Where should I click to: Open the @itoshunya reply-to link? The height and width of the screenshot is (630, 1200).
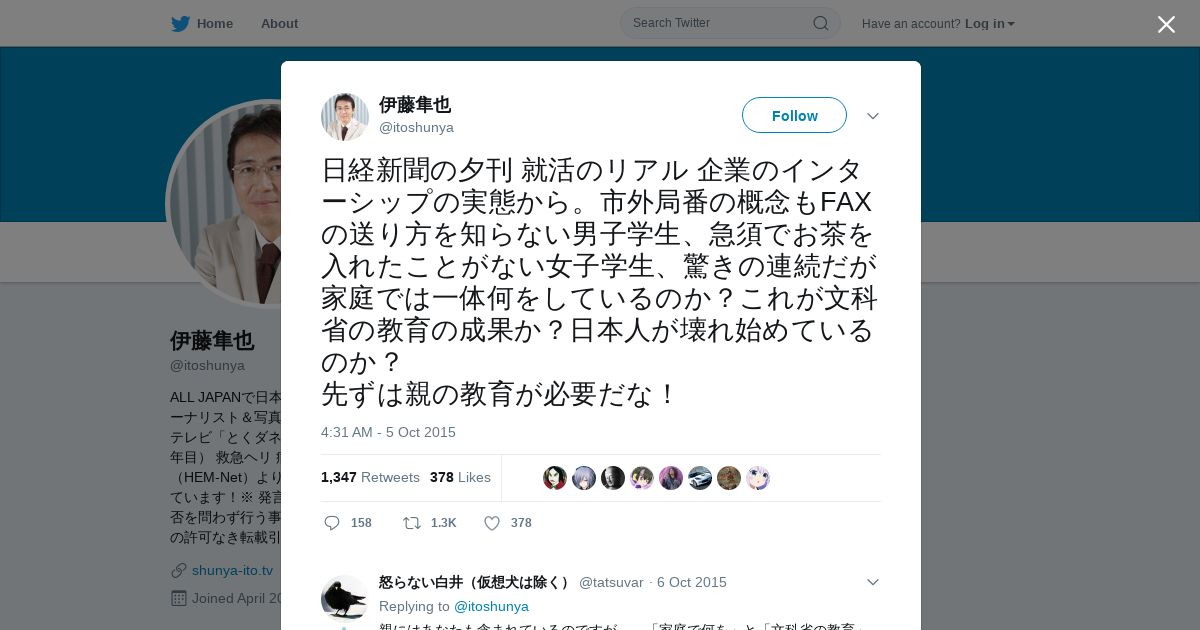click(x=491, y=606)
